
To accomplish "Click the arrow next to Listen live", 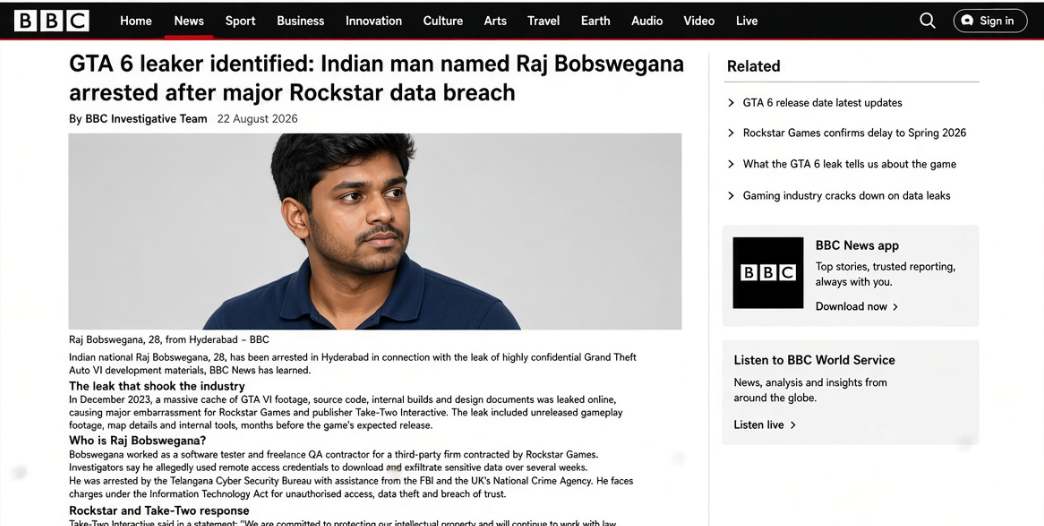I will (793, 425).
